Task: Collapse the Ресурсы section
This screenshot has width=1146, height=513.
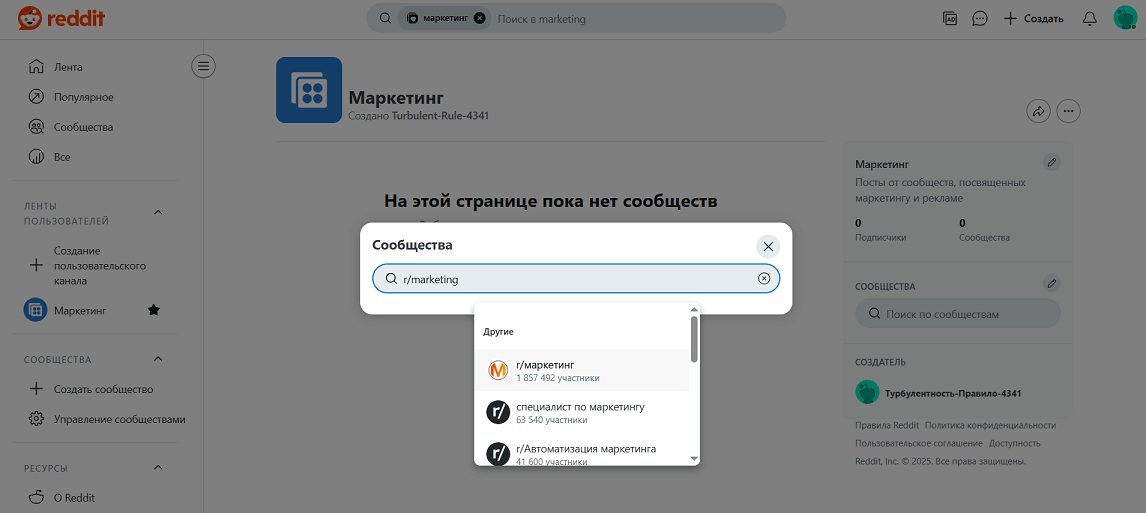Action: [158, 468]
